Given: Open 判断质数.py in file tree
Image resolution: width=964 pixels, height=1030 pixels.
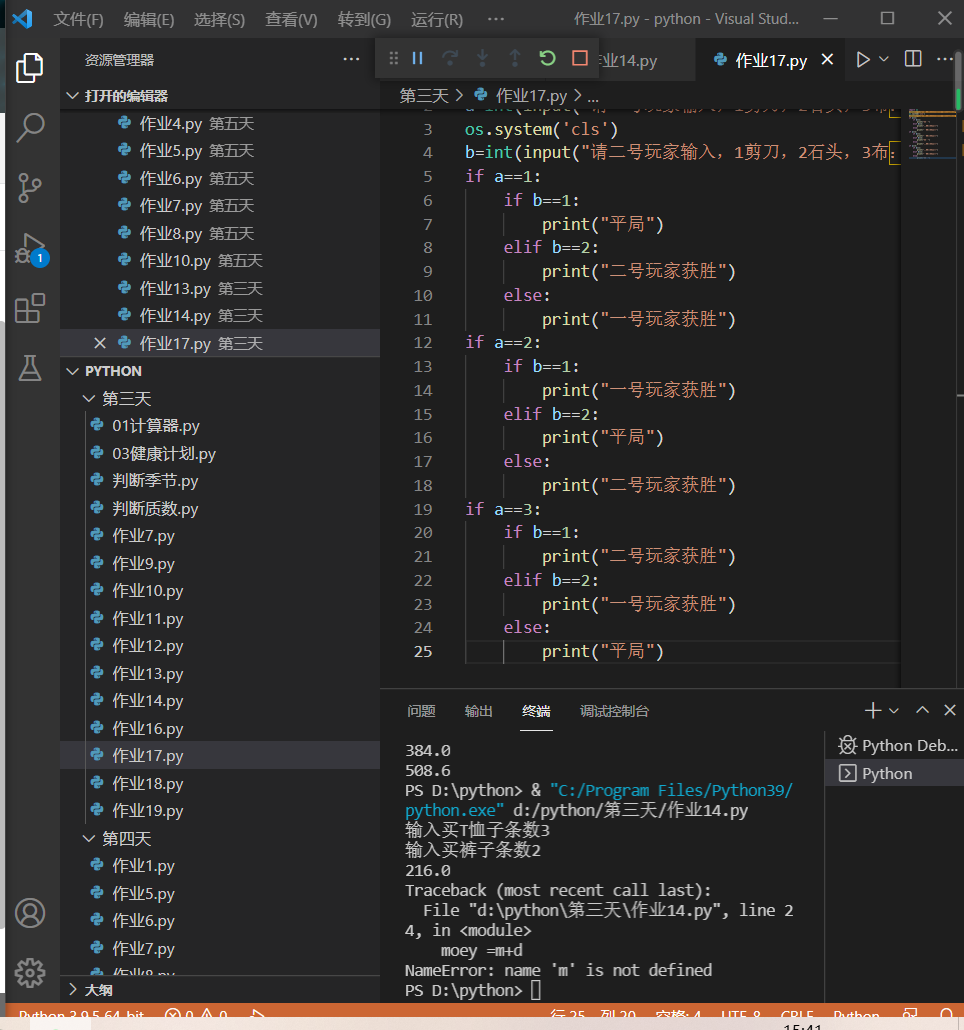Looking at the screenshot, I should (x=155, y=509).
